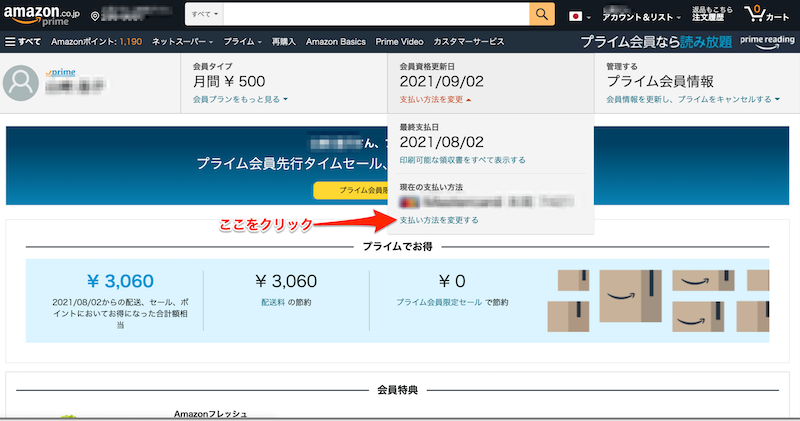Viewport: 800px width, 421px height.
Task: Open Prime Video in navigation bar
Action: coord(399,42)
